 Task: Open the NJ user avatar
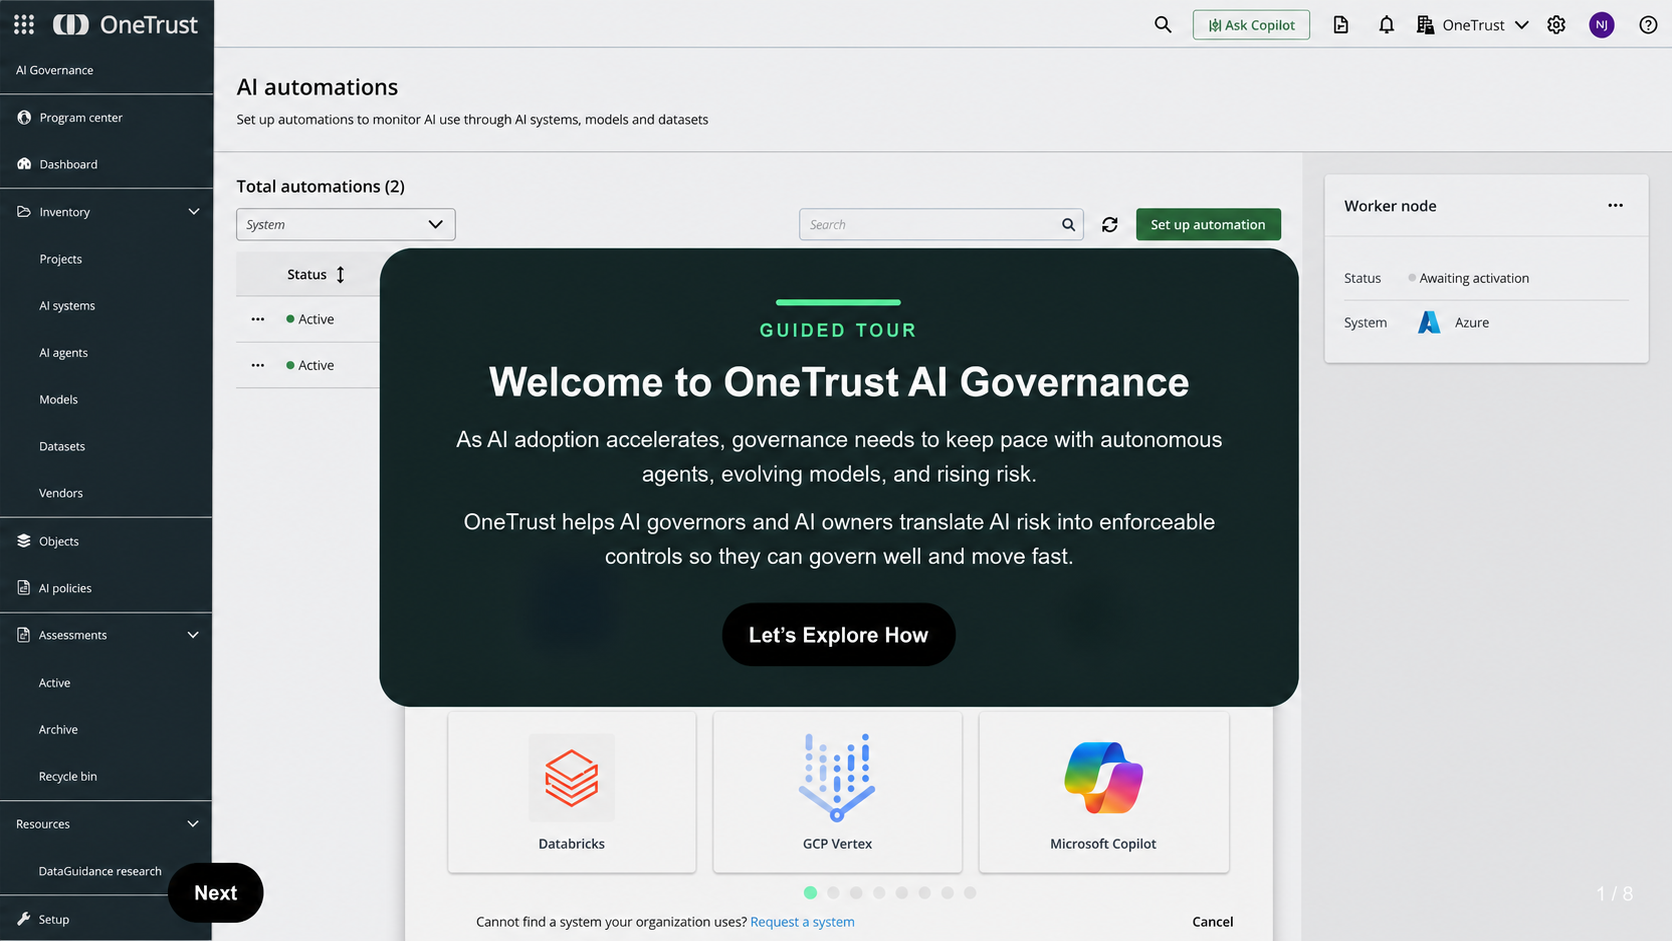[1602, 25]
